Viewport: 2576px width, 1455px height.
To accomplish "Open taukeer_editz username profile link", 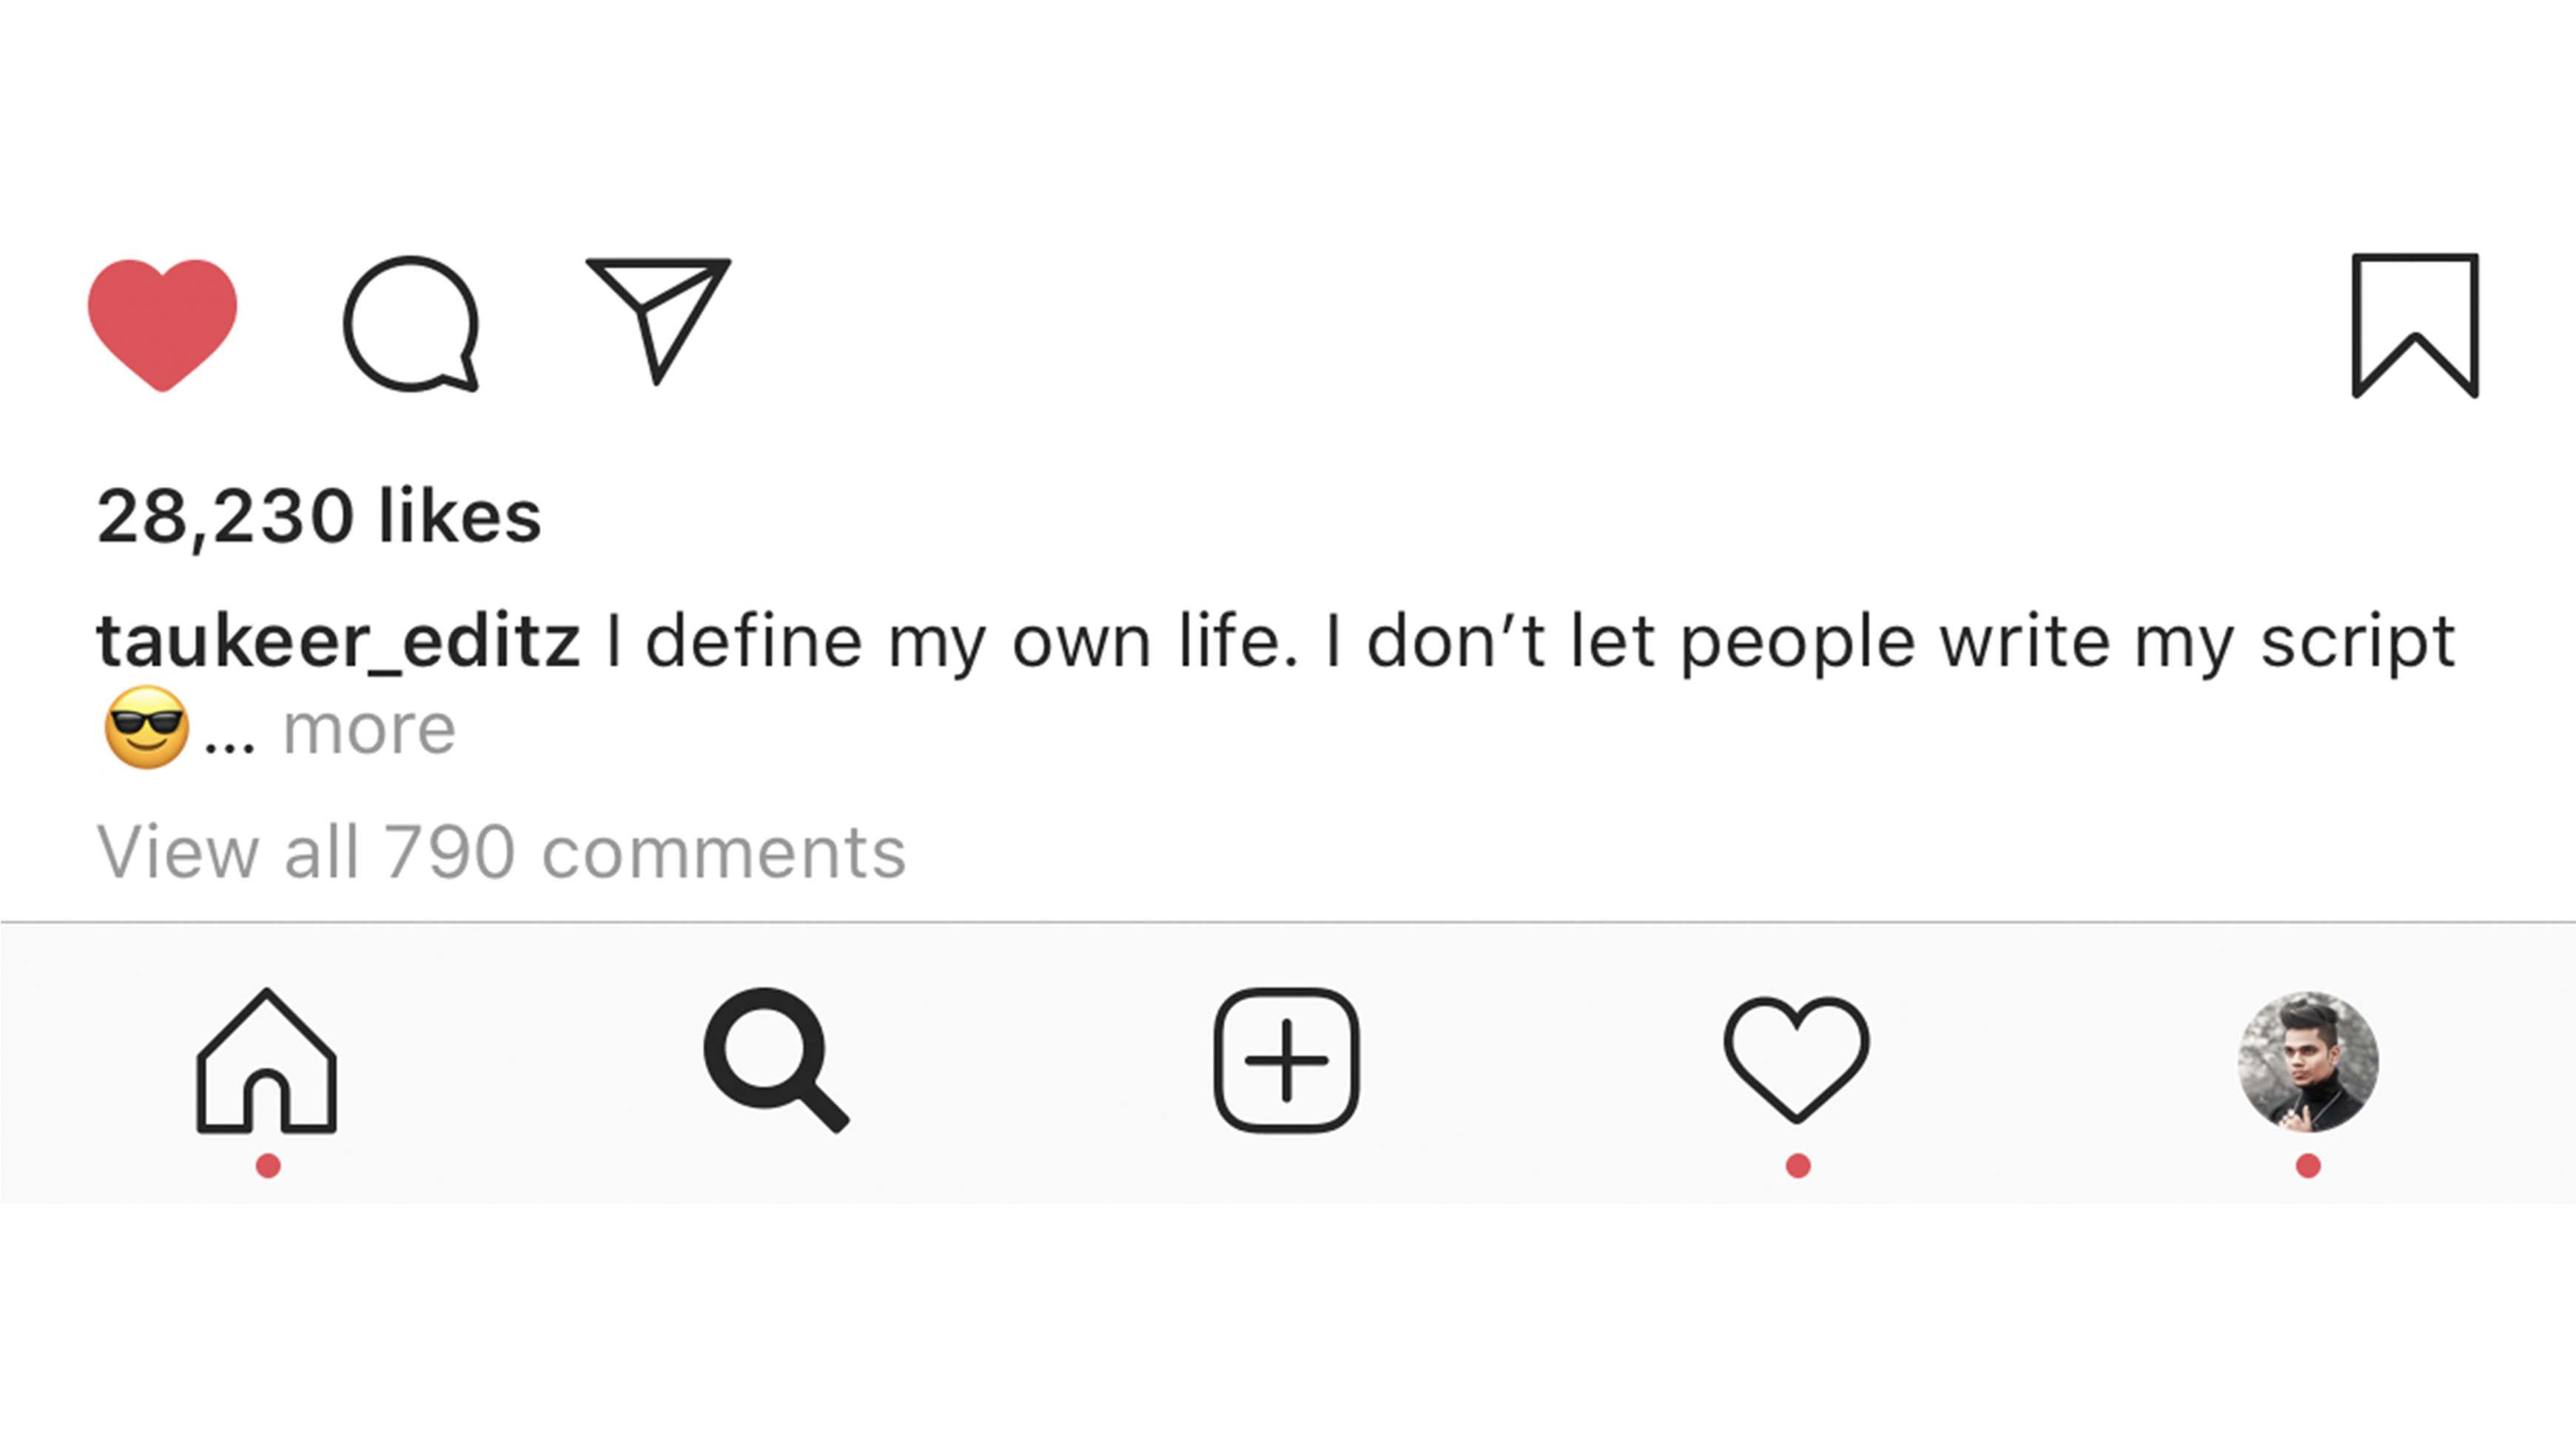I will tap(338, 641).
